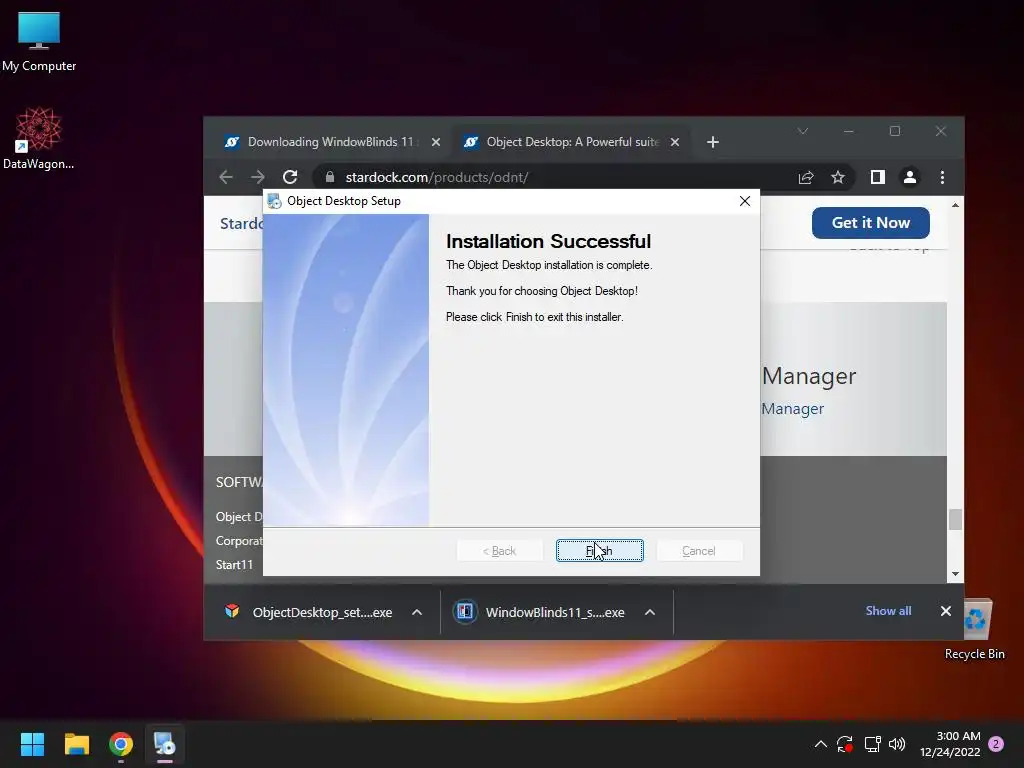Open Recycle Bin desktop icon
Viewport: 1024px width, 768px height.
point(975,630)
